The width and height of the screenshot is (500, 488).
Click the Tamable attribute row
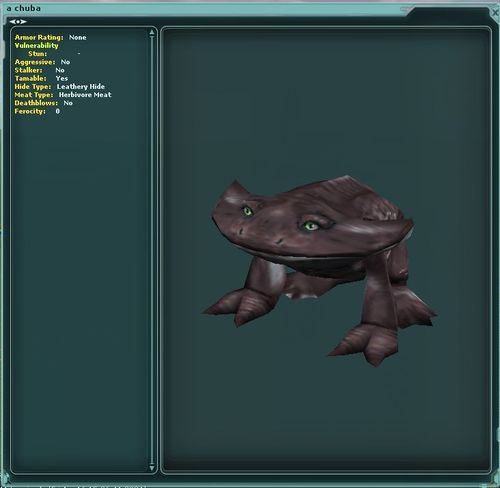coord(41,78)
